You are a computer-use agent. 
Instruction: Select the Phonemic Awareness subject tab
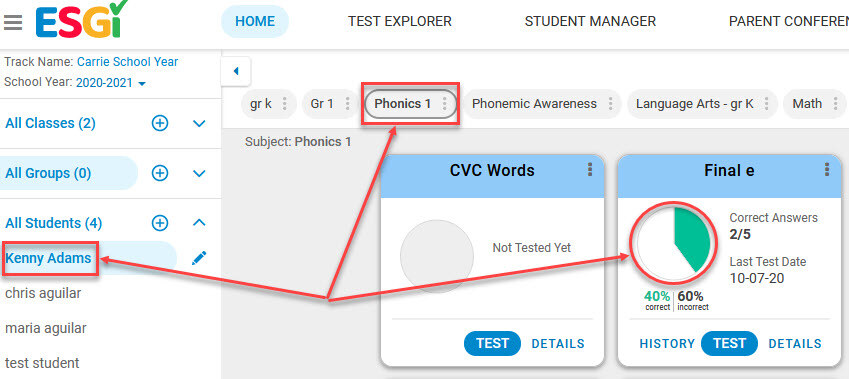pyautogui.click(x=534, y=103)
